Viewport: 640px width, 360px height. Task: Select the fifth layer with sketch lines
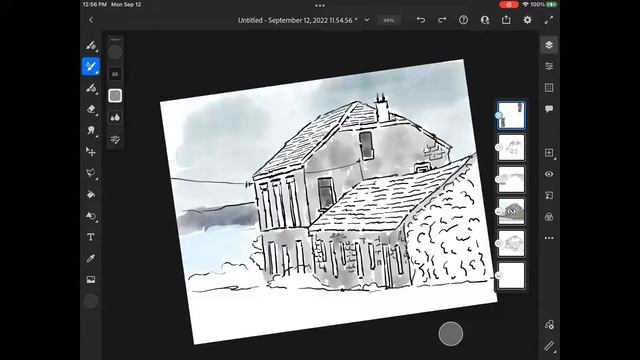pos(511,243)
